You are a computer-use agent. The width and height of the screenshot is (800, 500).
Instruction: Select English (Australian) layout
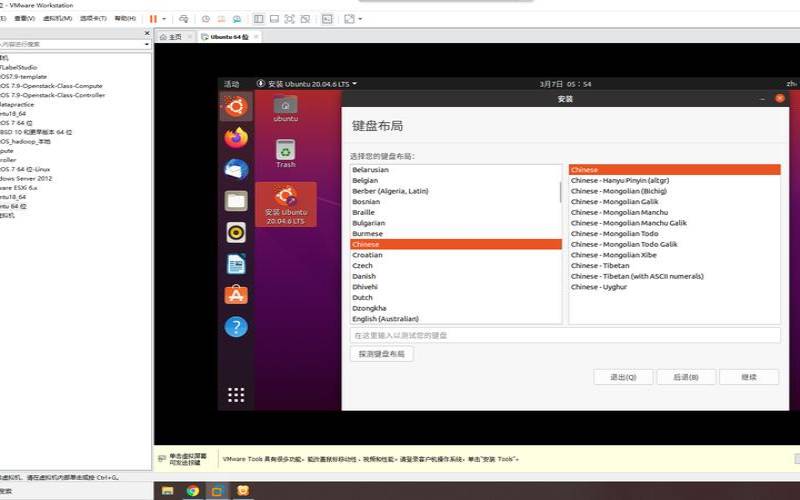pos(456,319)
